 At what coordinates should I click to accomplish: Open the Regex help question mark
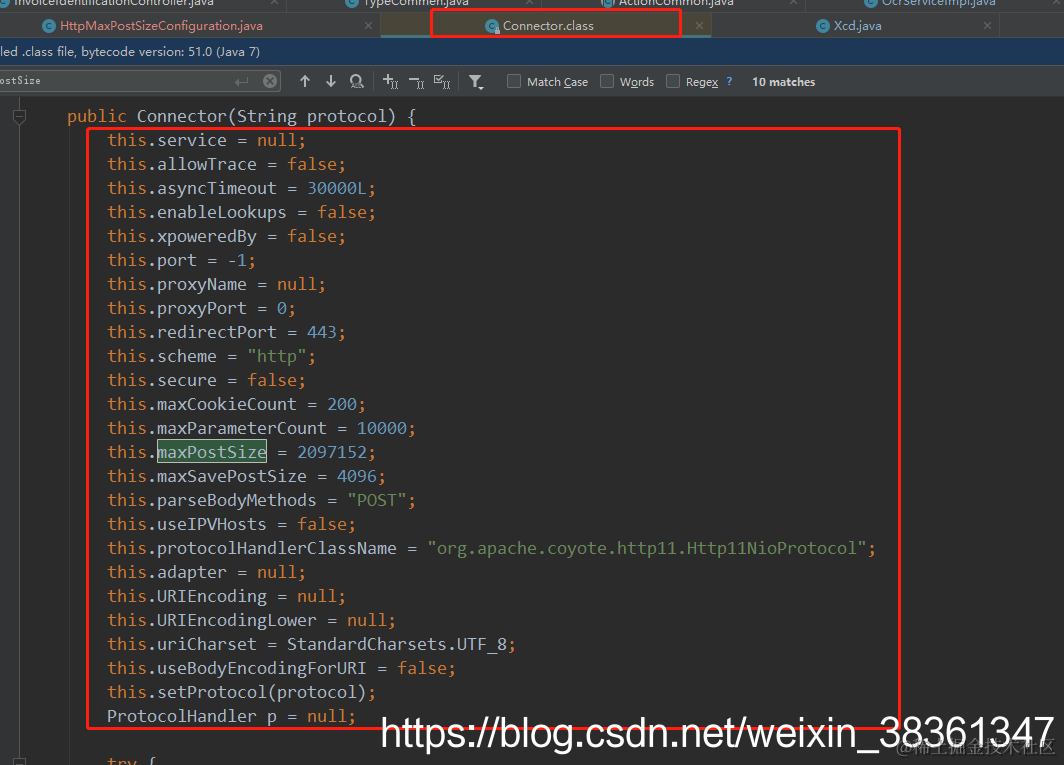[x=729, y=81]
